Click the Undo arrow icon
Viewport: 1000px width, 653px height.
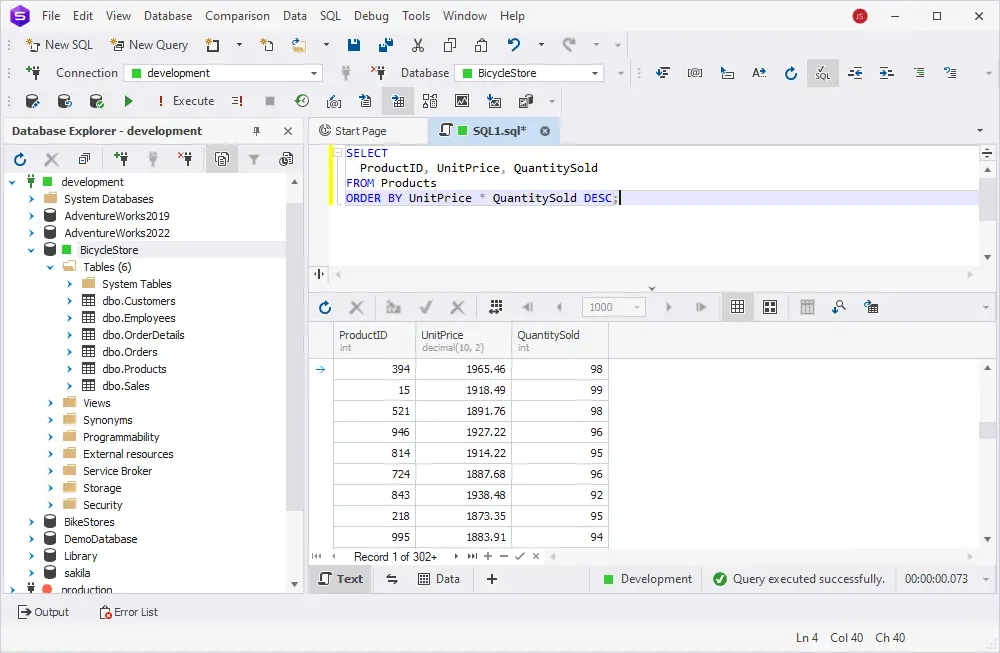click(514, 45)
